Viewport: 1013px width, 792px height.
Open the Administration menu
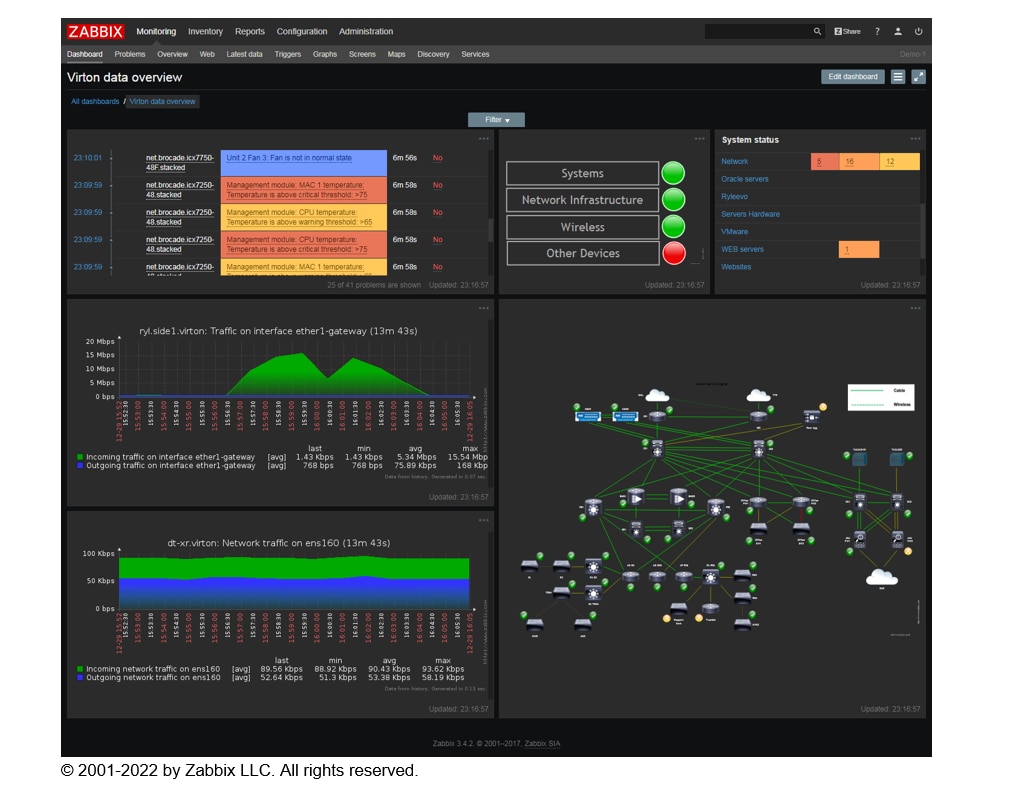point(366,31)
